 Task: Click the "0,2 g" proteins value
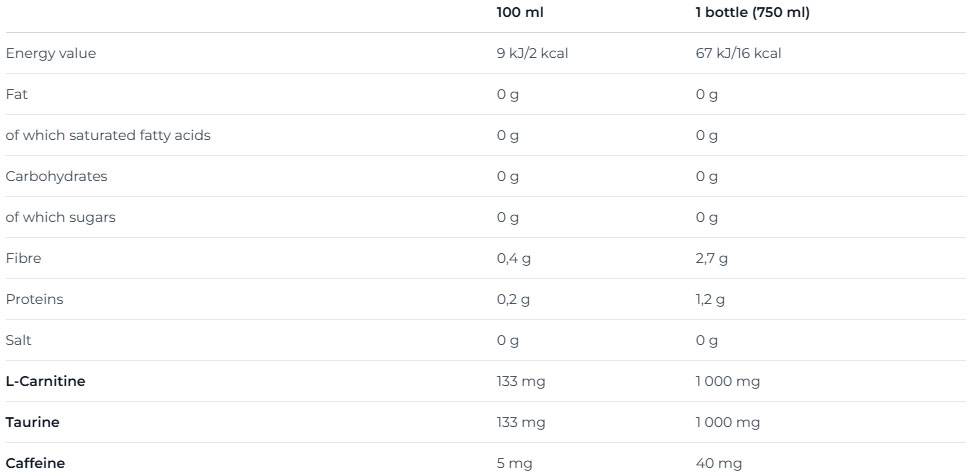coord(513,300)
